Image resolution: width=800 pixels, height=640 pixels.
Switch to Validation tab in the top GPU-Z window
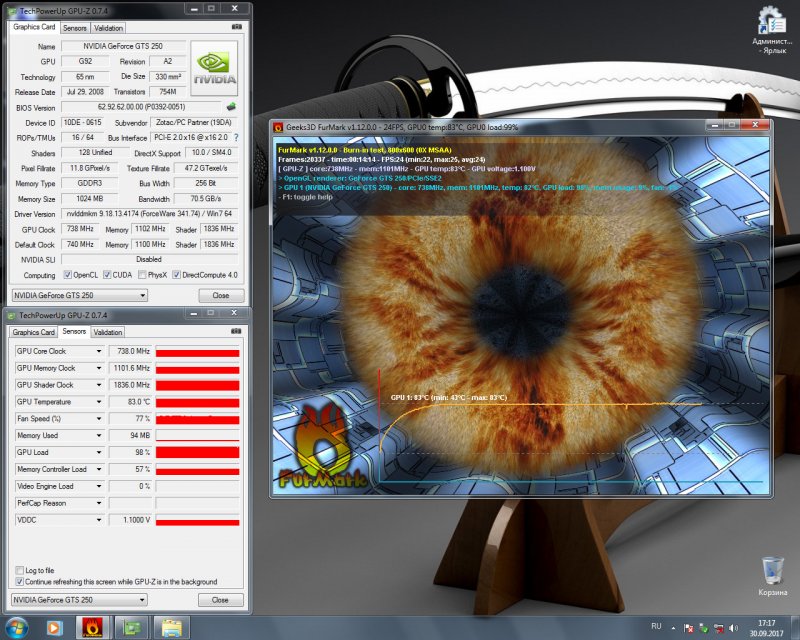pos(107,28)
